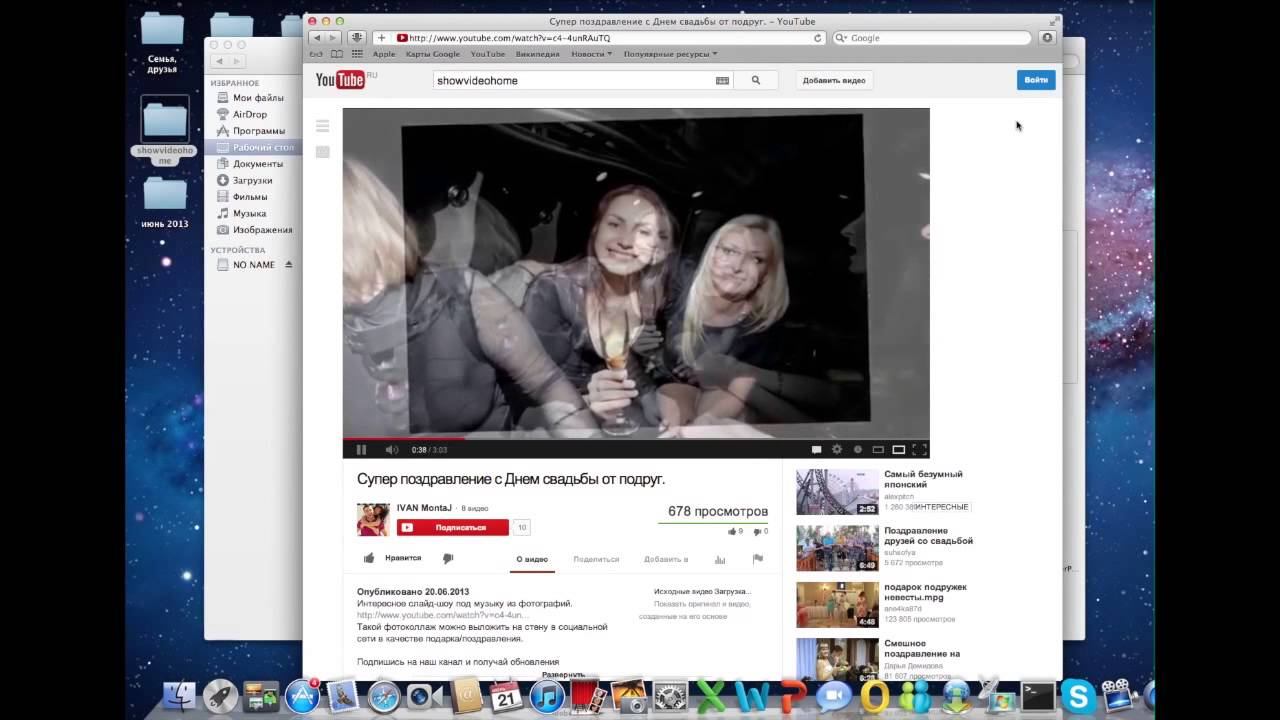Reload the page in Safari
Viewport: 1280px width, 720px height.
[x=817, y=38]
